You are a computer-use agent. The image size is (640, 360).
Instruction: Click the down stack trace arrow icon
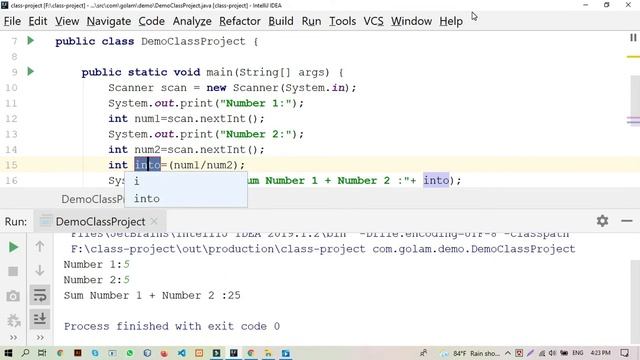(x=40, y=270)
